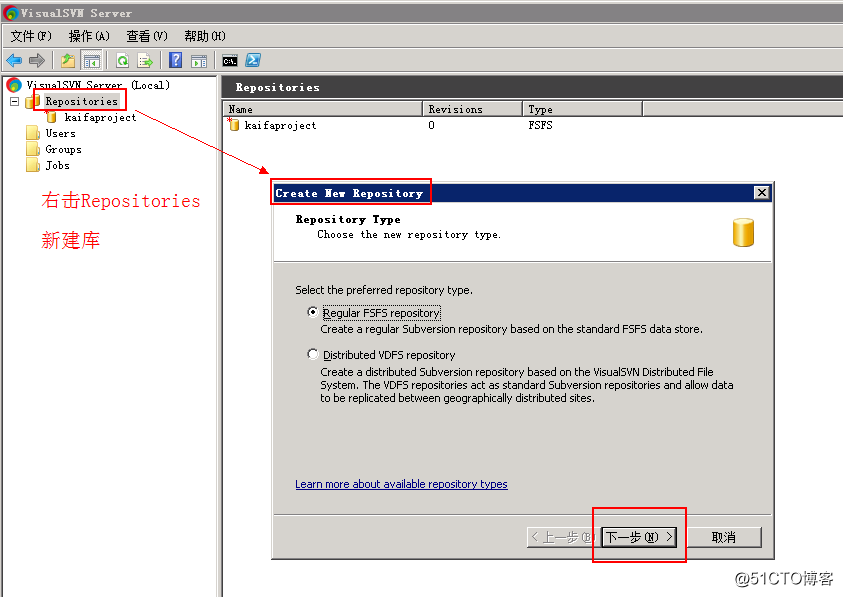
Task: Click the FSFS type cell
Action: coord(540,125)
